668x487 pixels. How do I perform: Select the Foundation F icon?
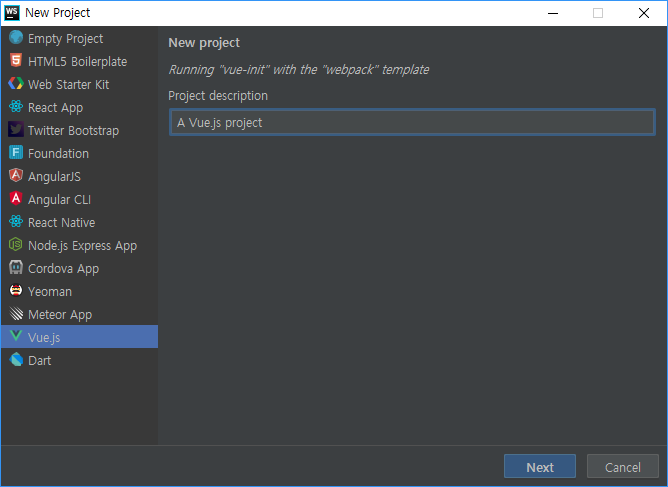(x=16, y=153)
